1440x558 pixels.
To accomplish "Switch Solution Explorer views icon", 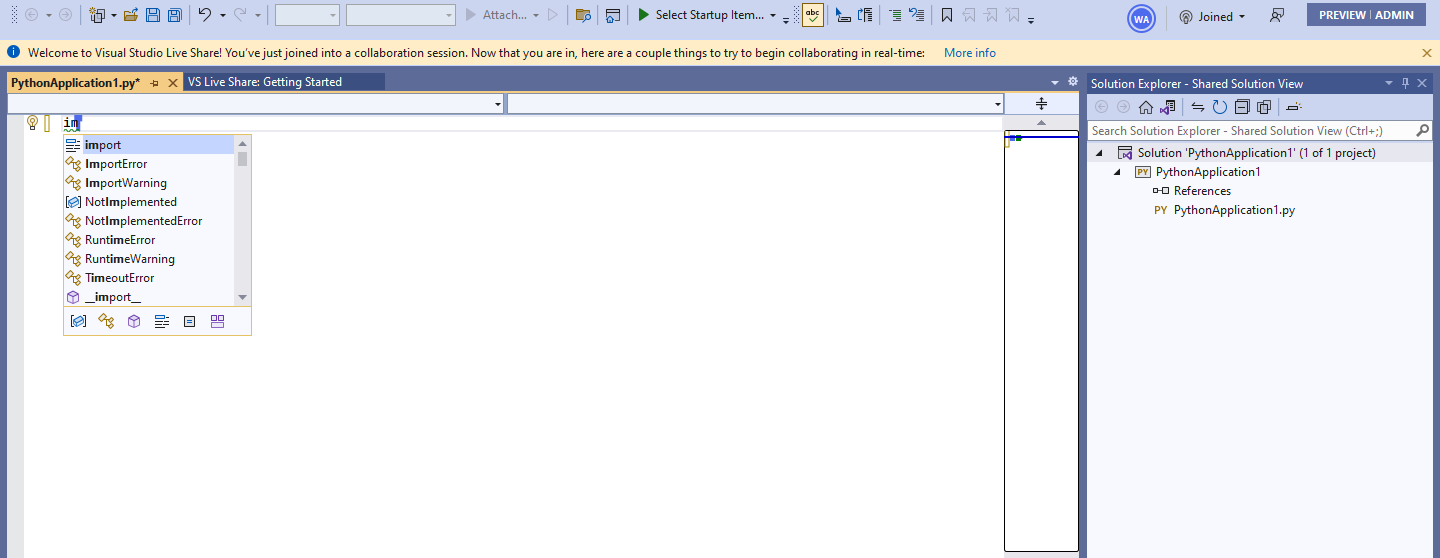I will click(1166, 107).
